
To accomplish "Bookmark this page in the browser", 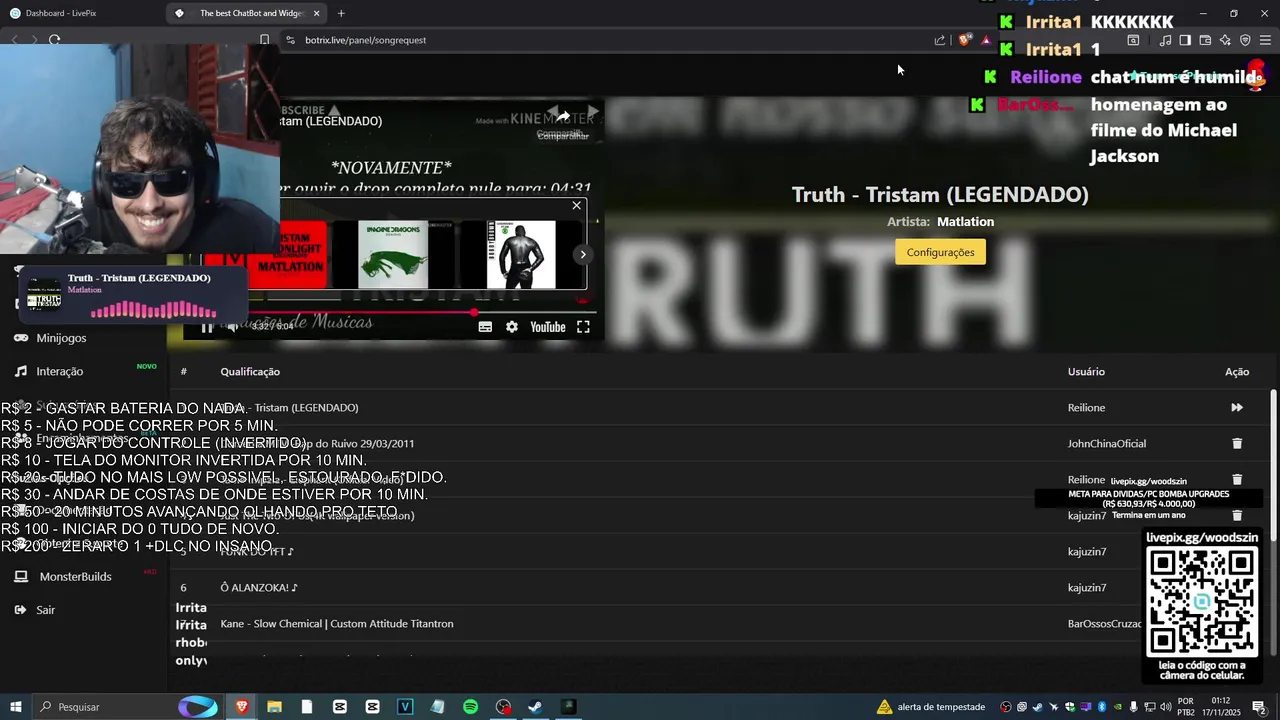I will pos(264,40).
